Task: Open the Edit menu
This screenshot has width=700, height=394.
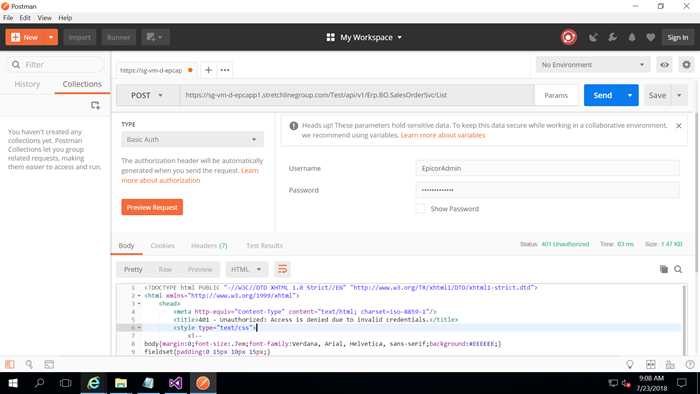Action: click(x=25, y=18)
